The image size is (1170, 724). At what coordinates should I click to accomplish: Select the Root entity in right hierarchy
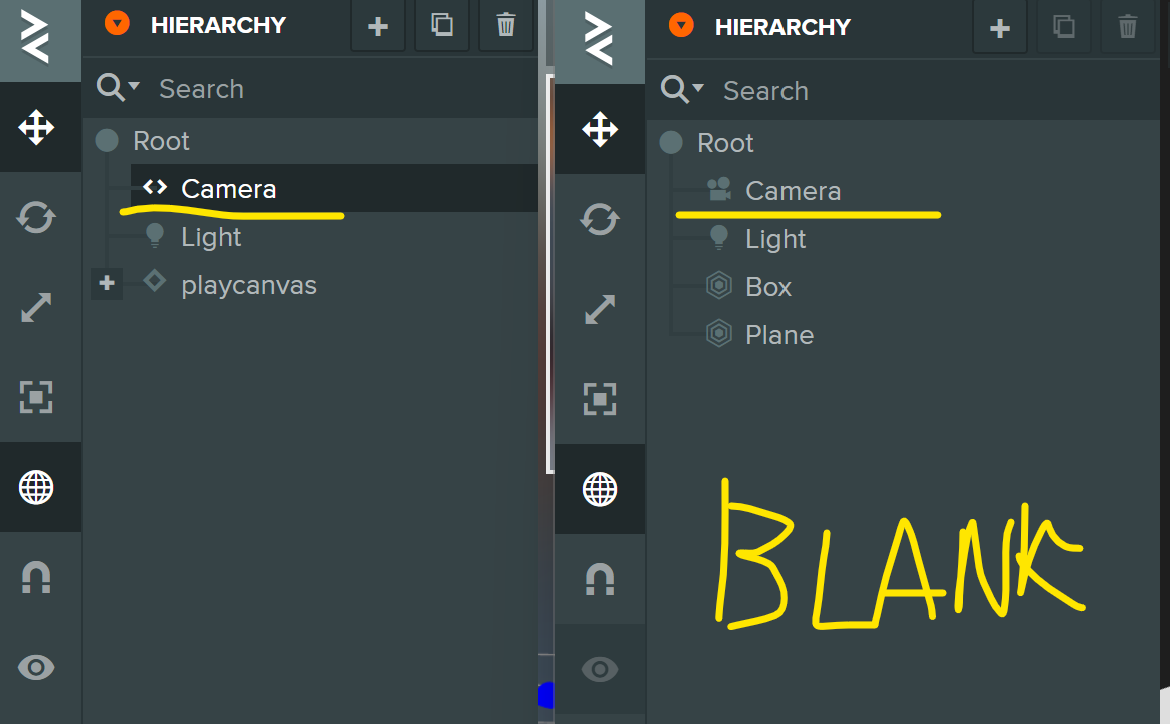(x=725, y=143)
